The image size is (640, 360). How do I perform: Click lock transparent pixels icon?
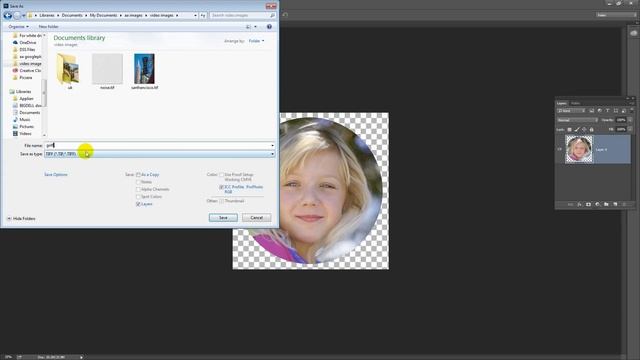(569, 129)
